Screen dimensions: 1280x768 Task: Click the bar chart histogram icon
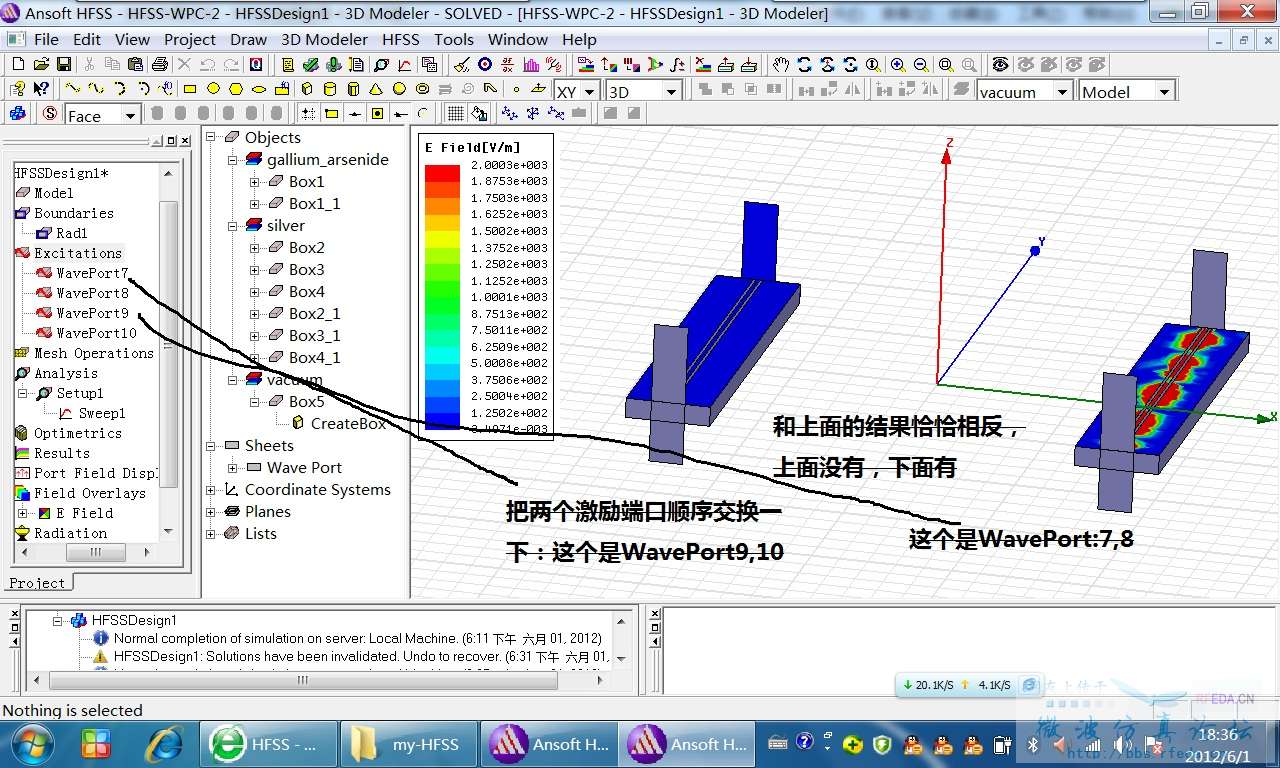coord(531,64)
